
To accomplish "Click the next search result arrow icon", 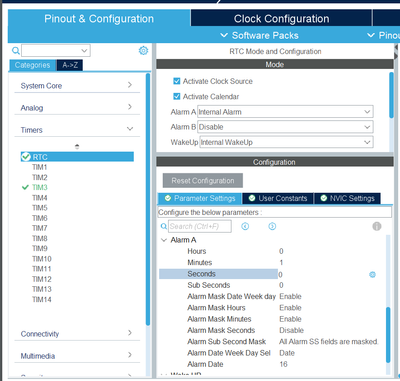I will click(x=272, y=227).
